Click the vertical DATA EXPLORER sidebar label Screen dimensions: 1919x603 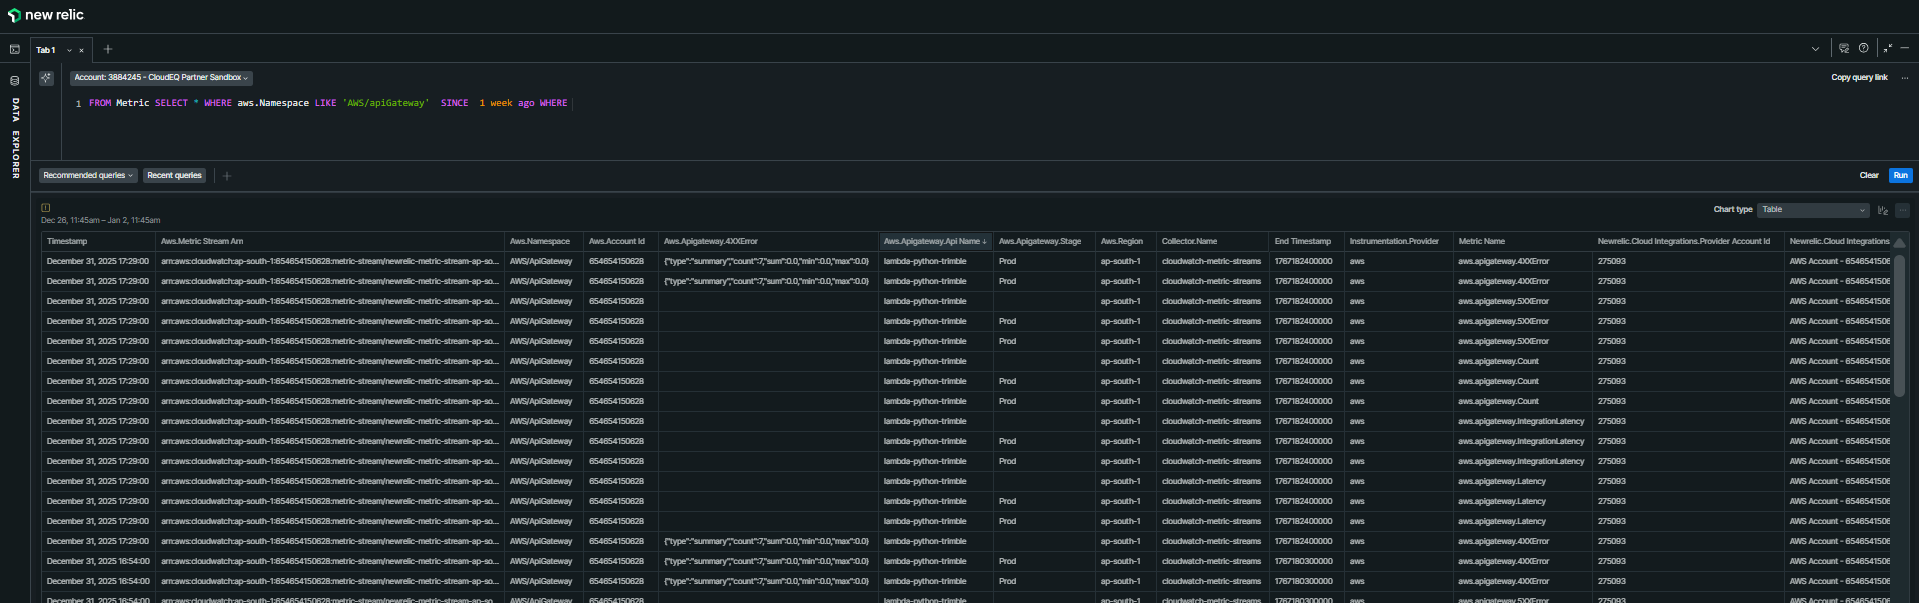[x=15, y=138]
